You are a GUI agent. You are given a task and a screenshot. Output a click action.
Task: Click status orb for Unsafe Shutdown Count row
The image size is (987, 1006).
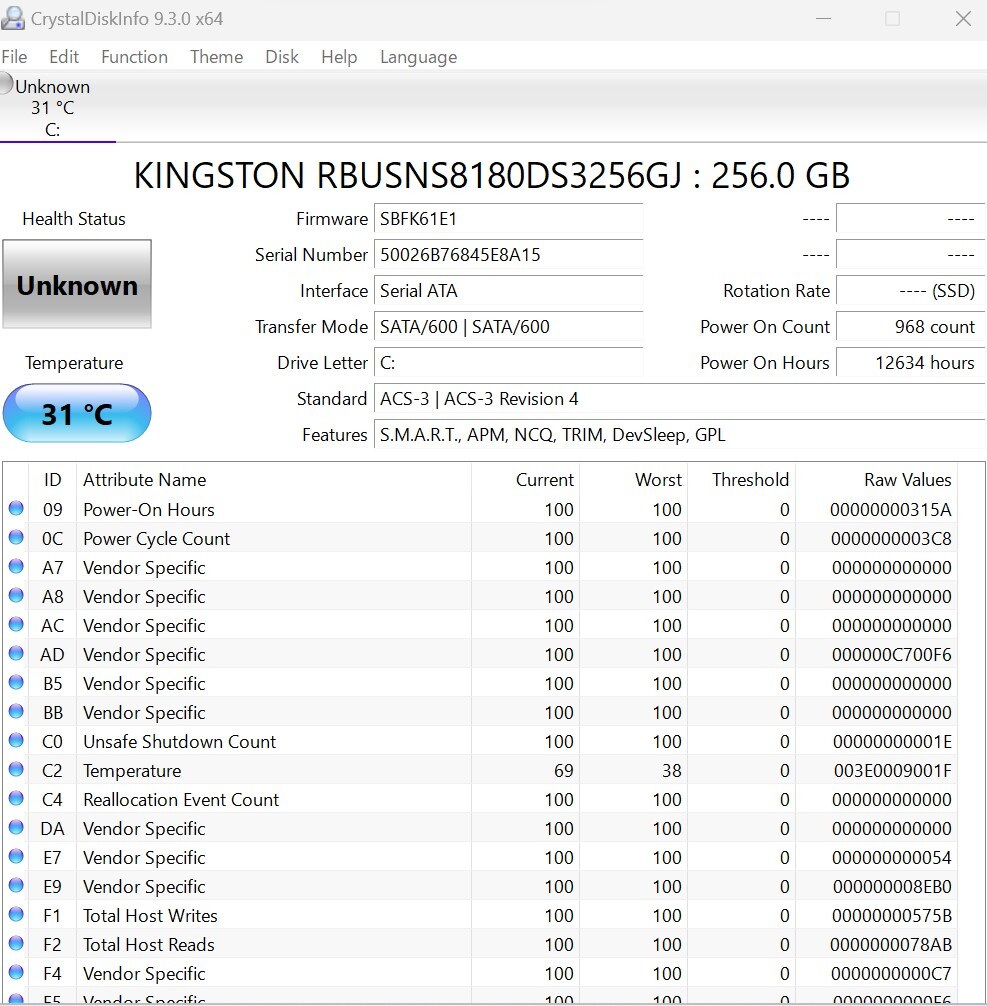(x=16, y=741)
